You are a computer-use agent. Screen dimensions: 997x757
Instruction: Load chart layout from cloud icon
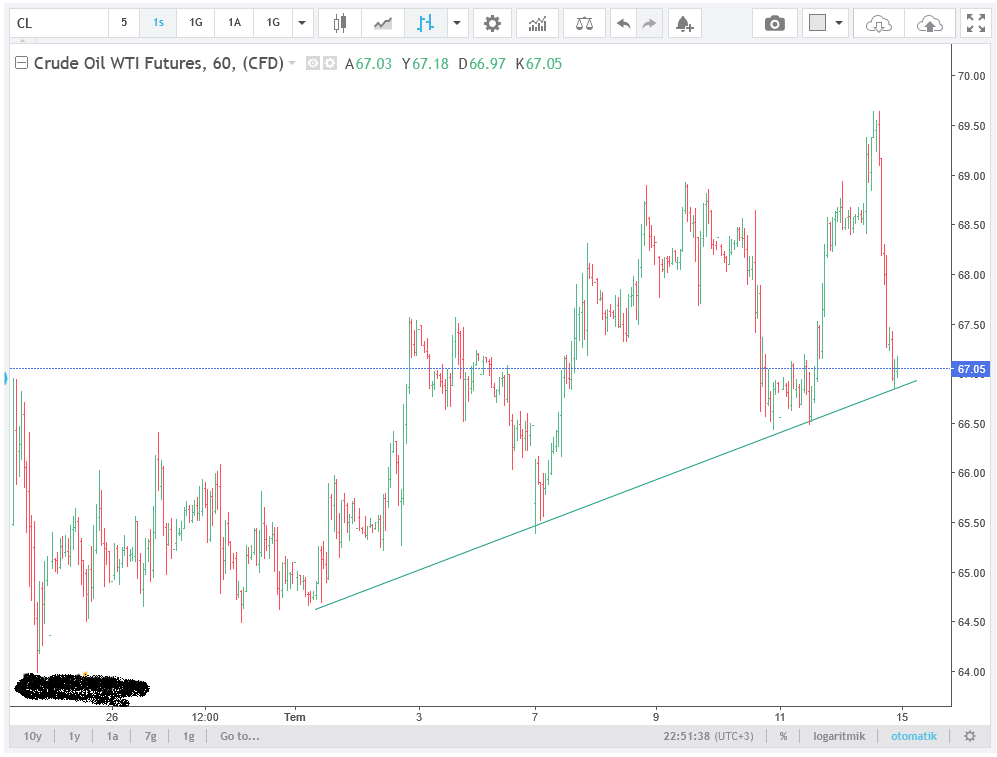[x=878, y=23]
